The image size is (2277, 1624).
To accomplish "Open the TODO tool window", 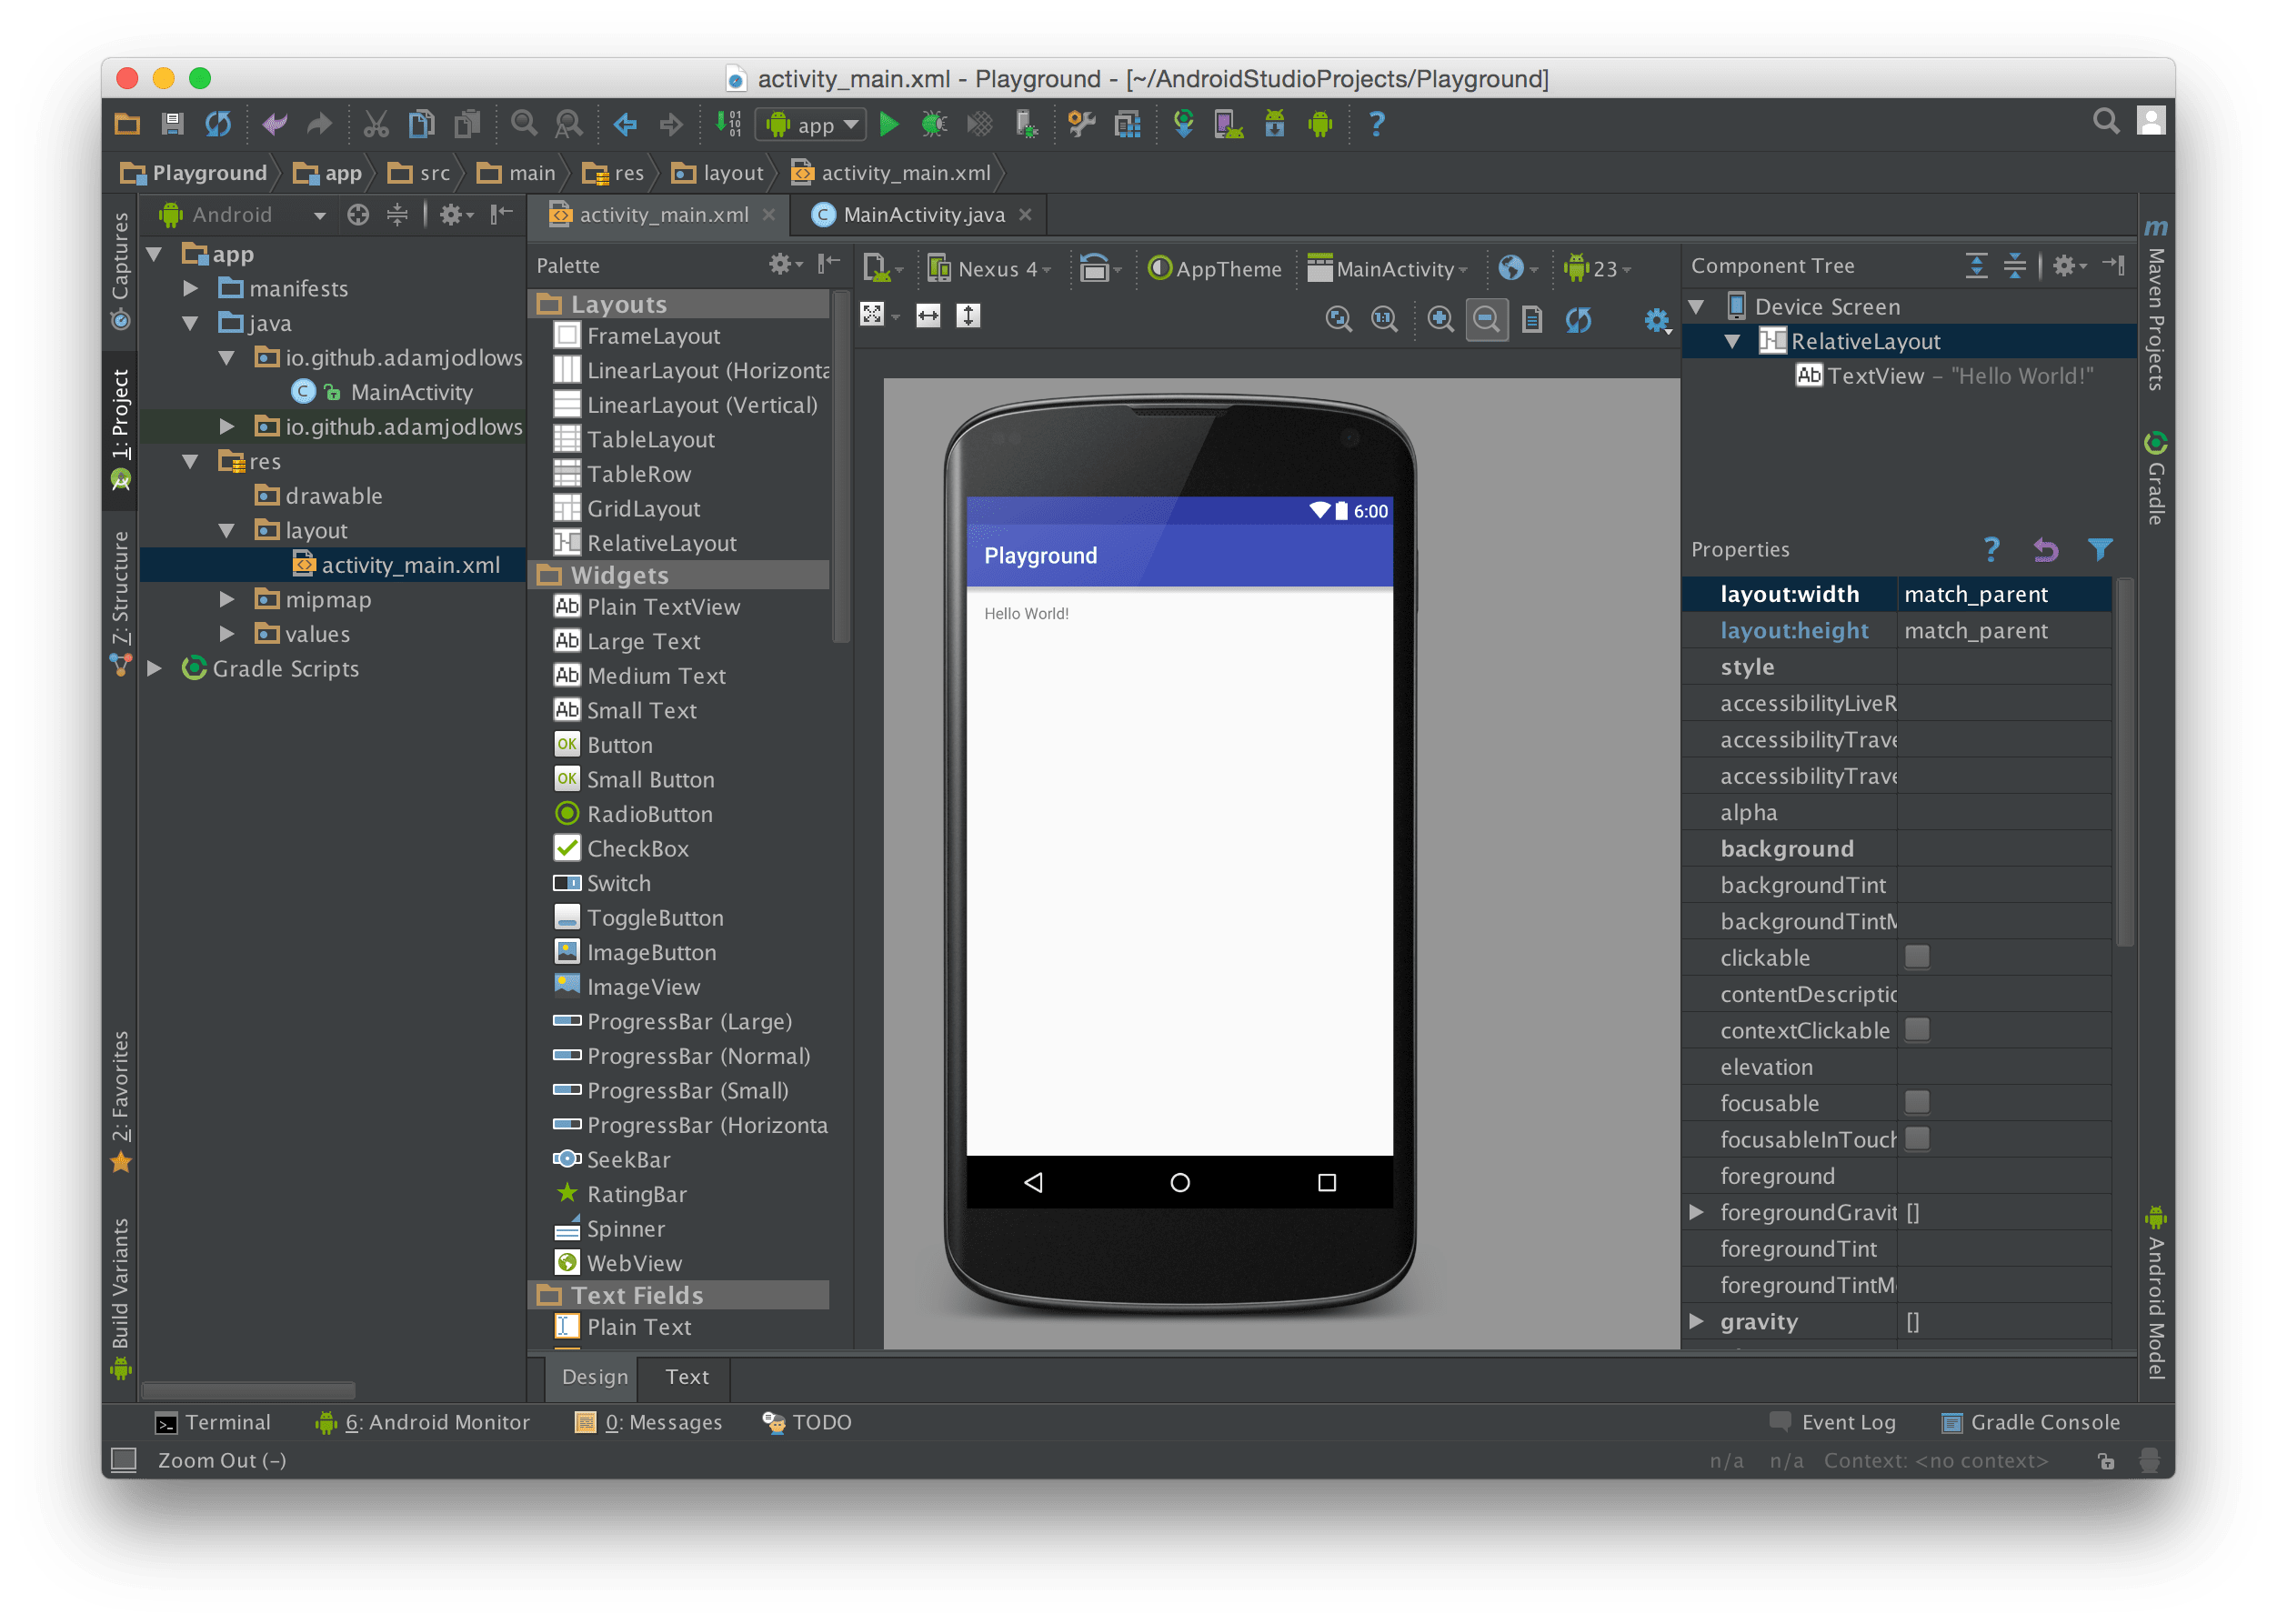I will click(x=806, y=1422).
